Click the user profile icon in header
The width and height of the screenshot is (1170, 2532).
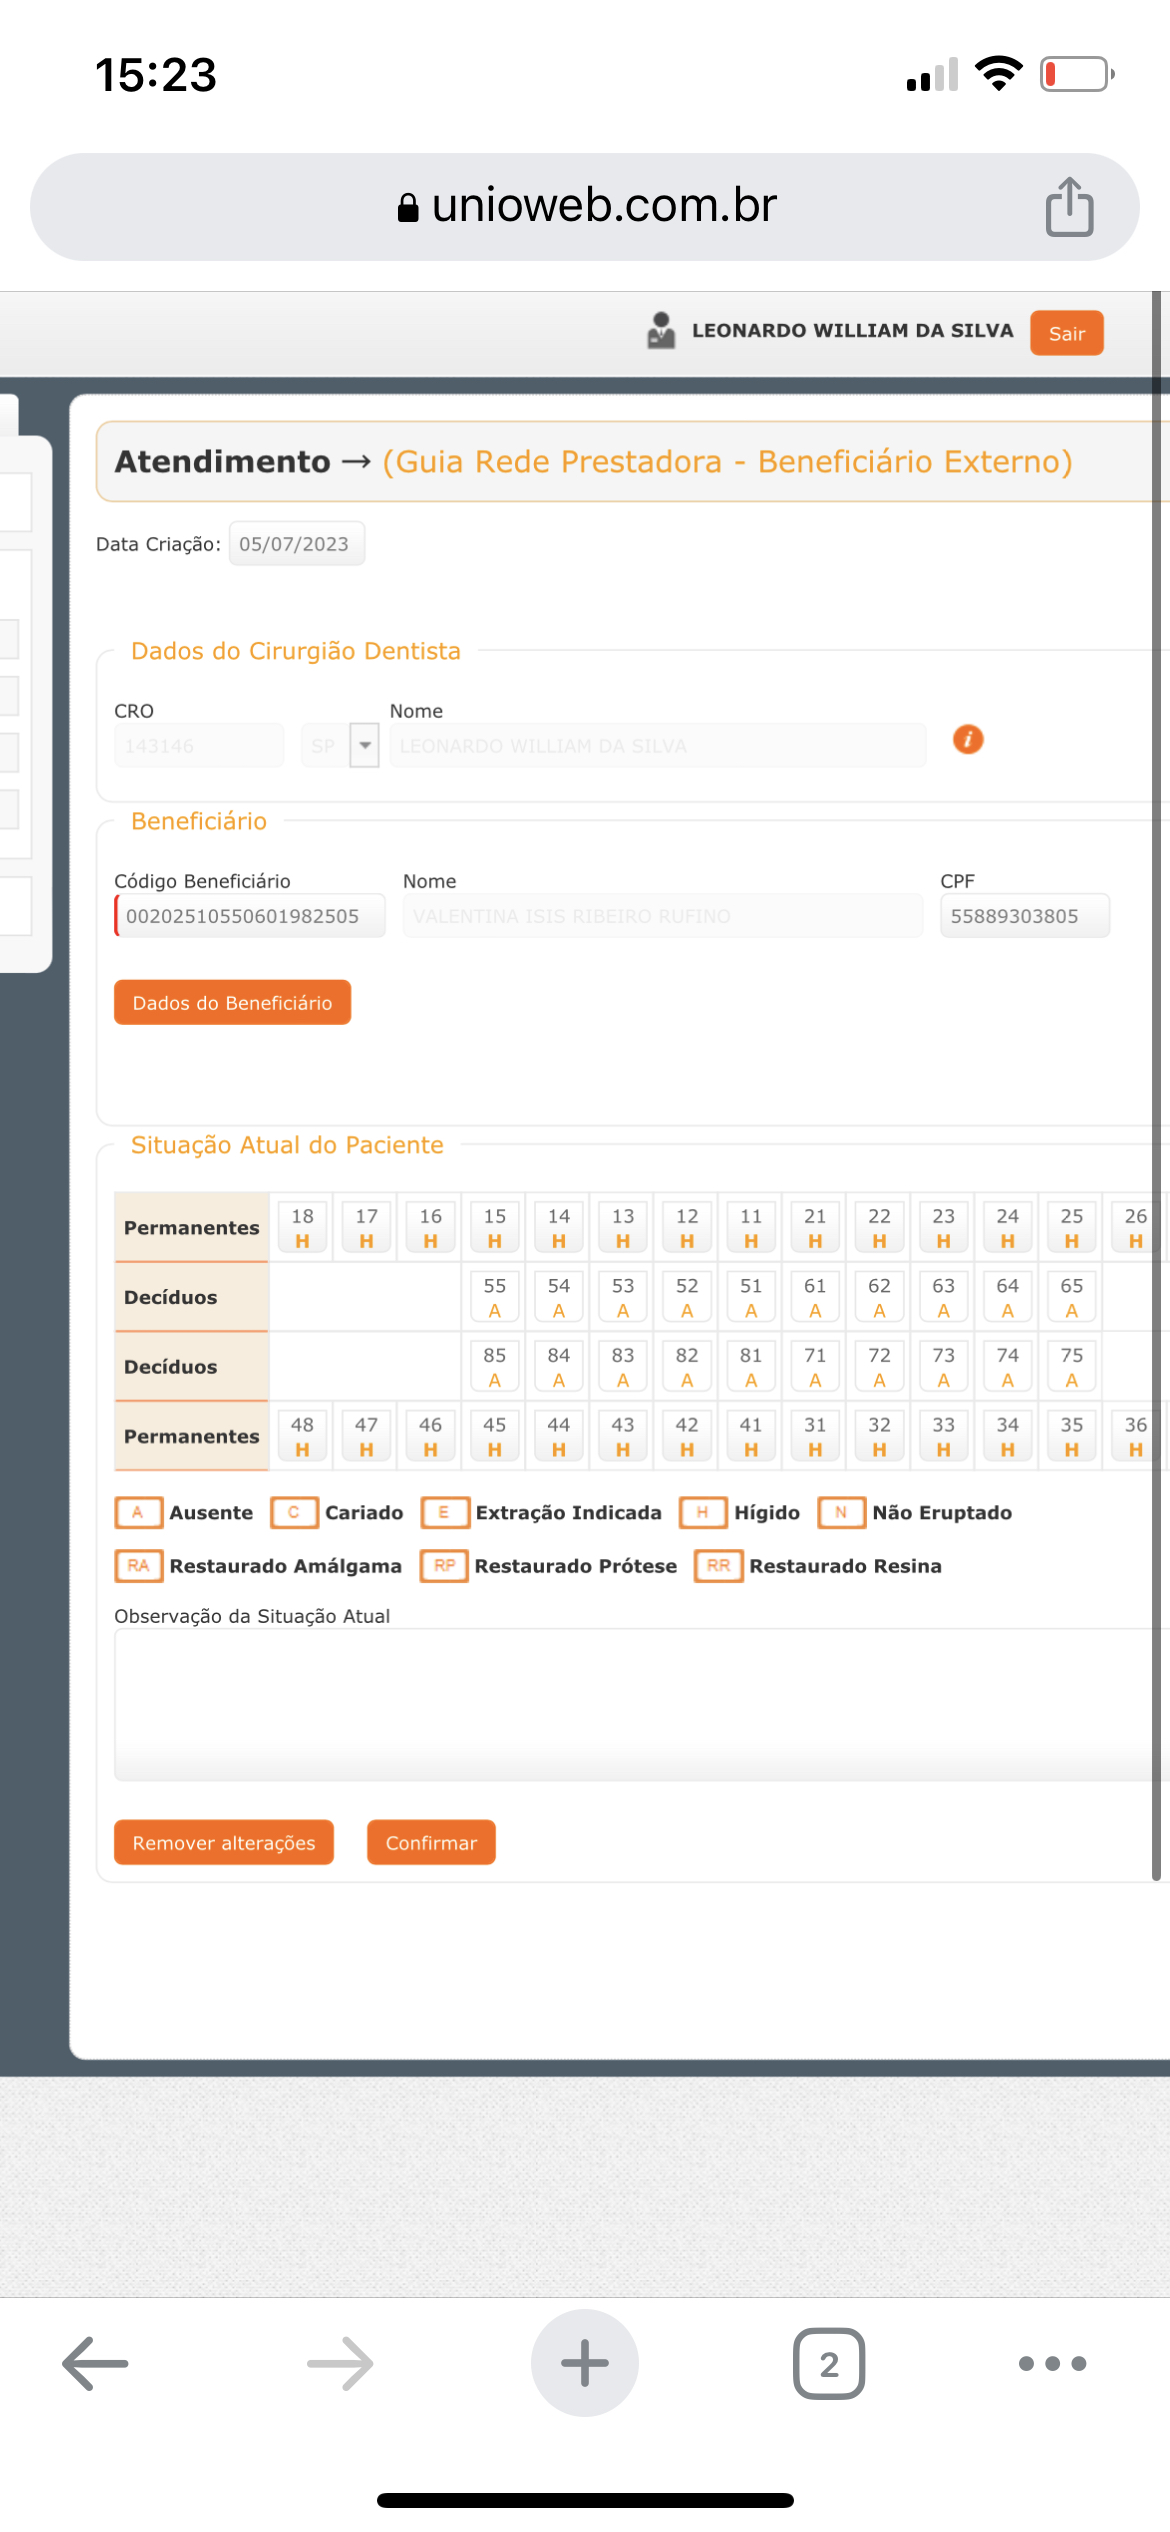click(x=661, y=331)
